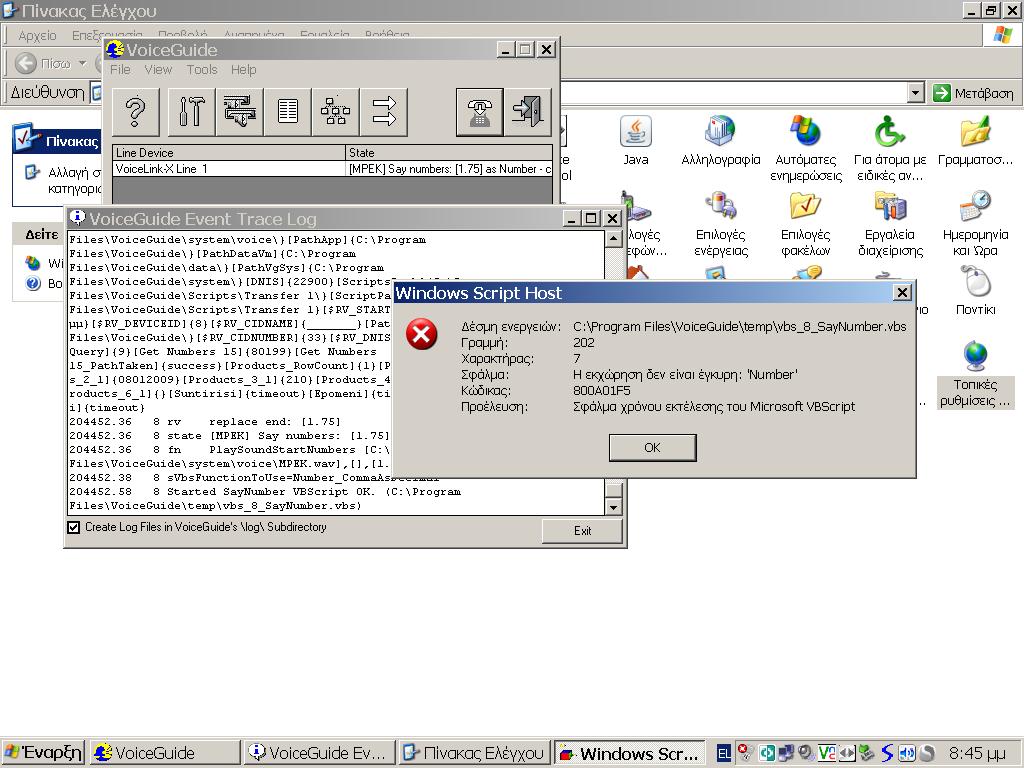Open the File menu in VoiceGuide
The height and width of the screenshot is (768, 1024).
tap(120, 70)
